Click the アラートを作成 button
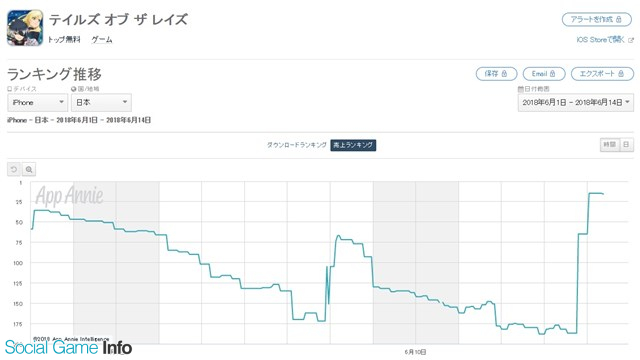Viewport: 640px width, 360px height. (596, 19)
